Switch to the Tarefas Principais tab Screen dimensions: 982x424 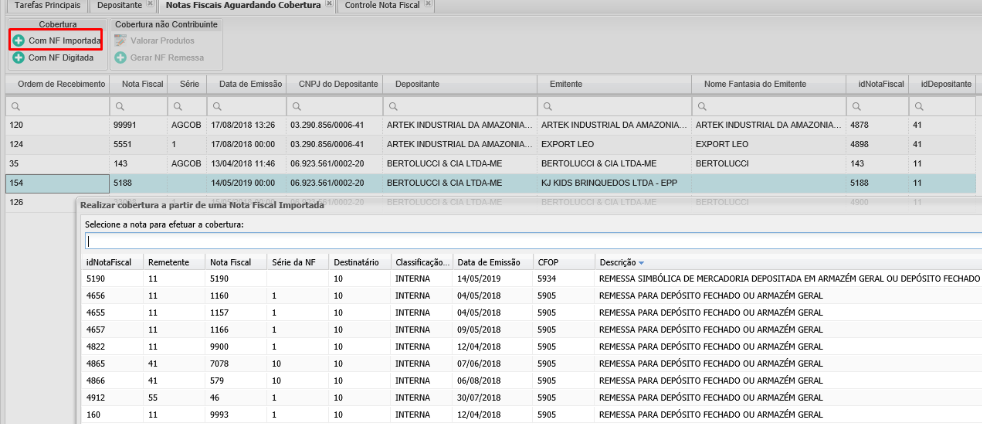click(47, 5)
